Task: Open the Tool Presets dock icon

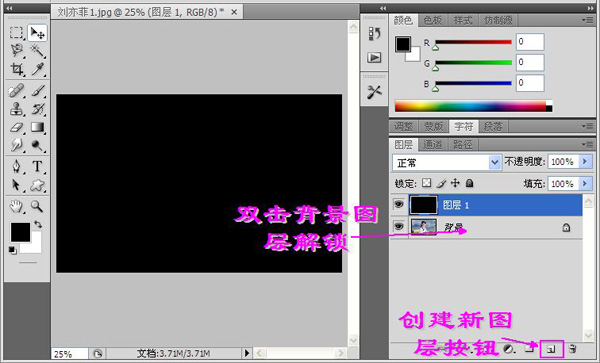Action: tap(374, 92)
